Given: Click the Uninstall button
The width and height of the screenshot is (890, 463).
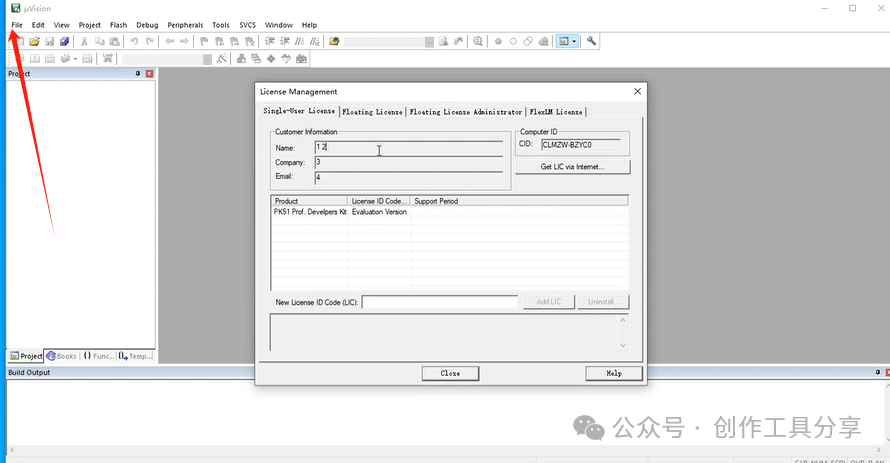Looking at the screenshot, I should pos(603,302).
